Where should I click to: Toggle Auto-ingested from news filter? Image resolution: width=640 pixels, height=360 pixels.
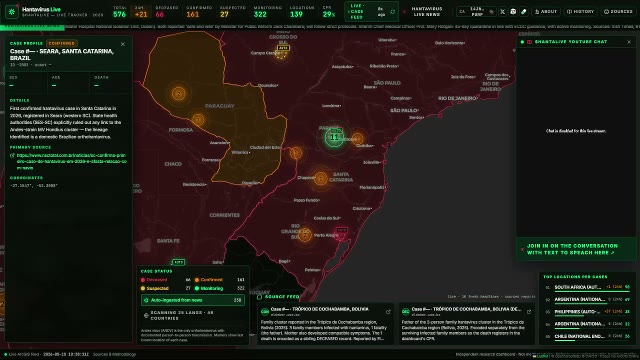click(x=193, y=300)
